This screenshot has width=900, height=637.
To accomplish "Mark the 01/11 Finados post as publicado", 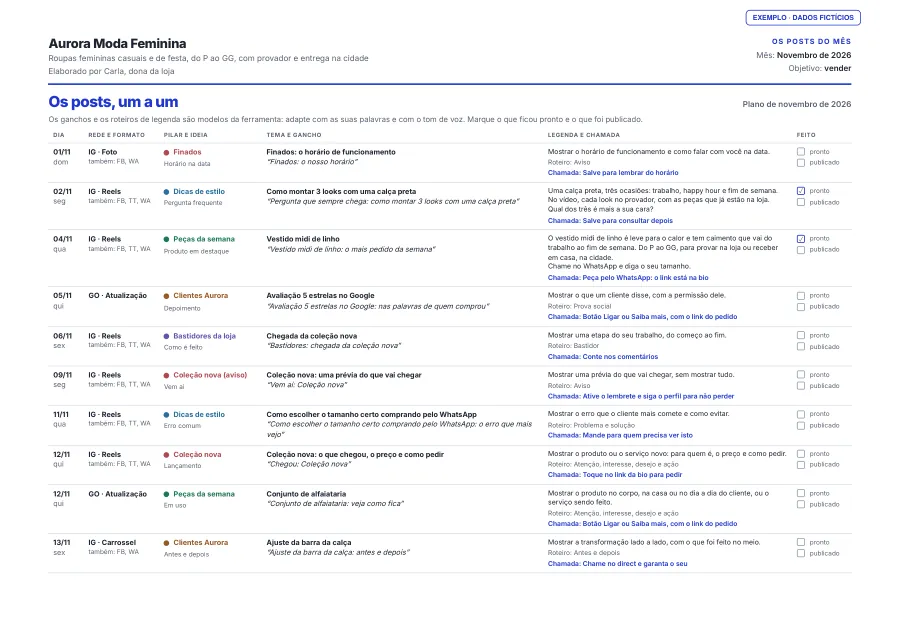I will pyautogui.click(x=801, y=163).
